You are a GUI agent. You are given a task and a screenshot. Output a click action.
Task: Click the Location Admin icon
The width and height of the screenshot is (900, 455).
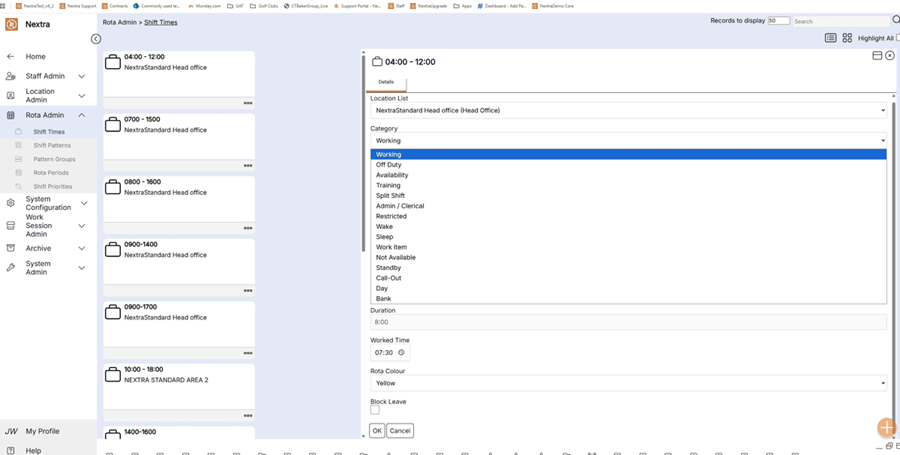[10, 96]
